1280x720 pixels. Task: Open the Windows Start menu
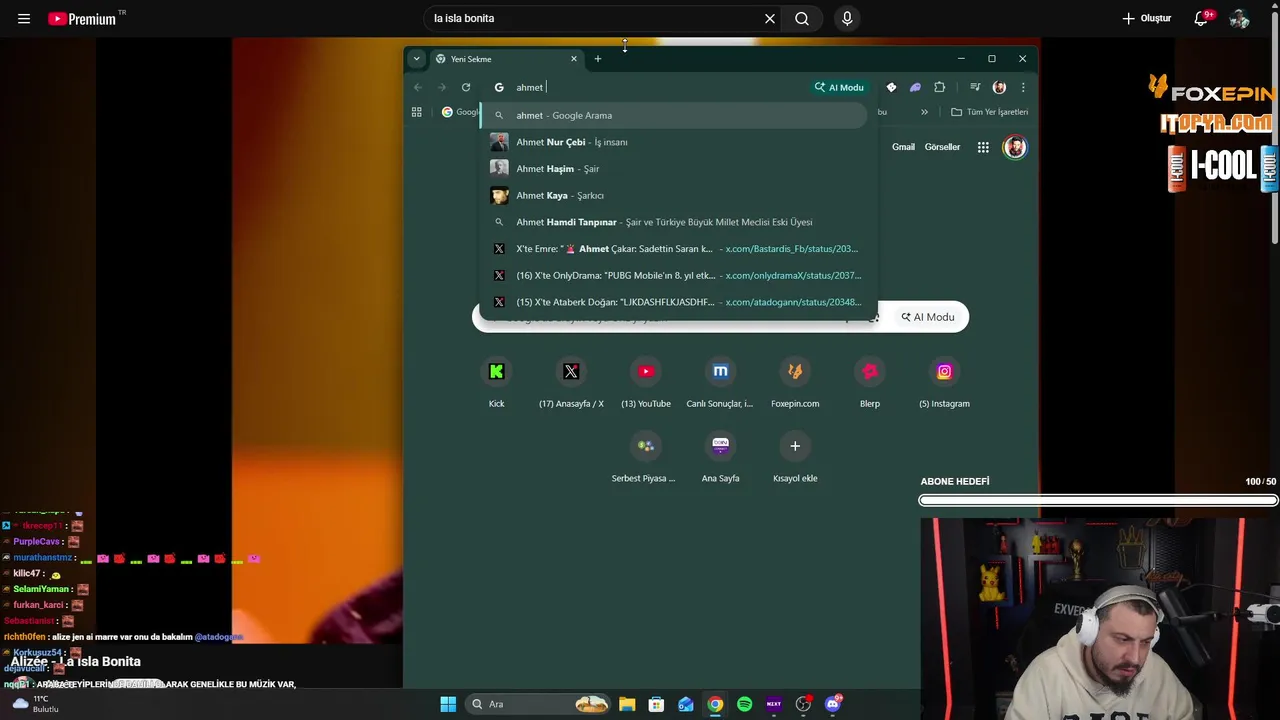coord(448,704)
